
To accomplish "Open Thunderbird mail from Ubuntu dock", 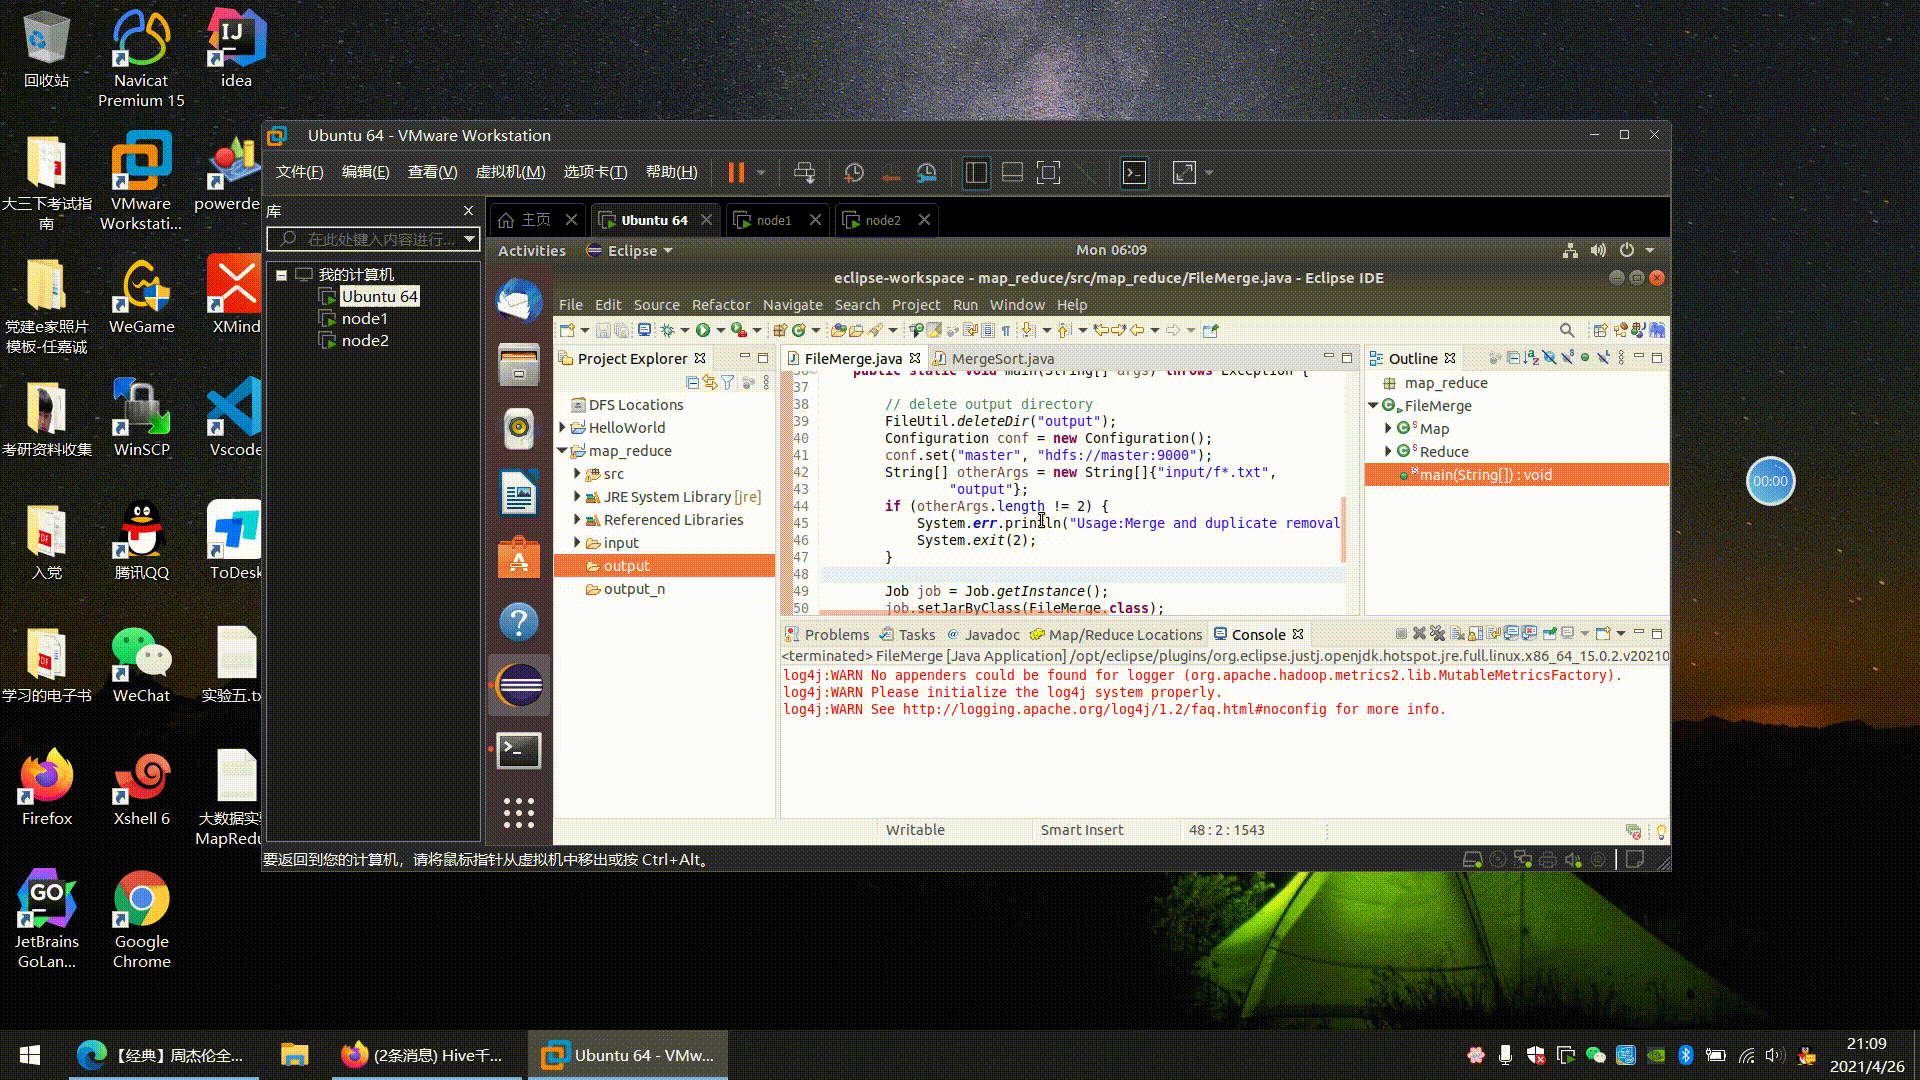I will 519,301.
